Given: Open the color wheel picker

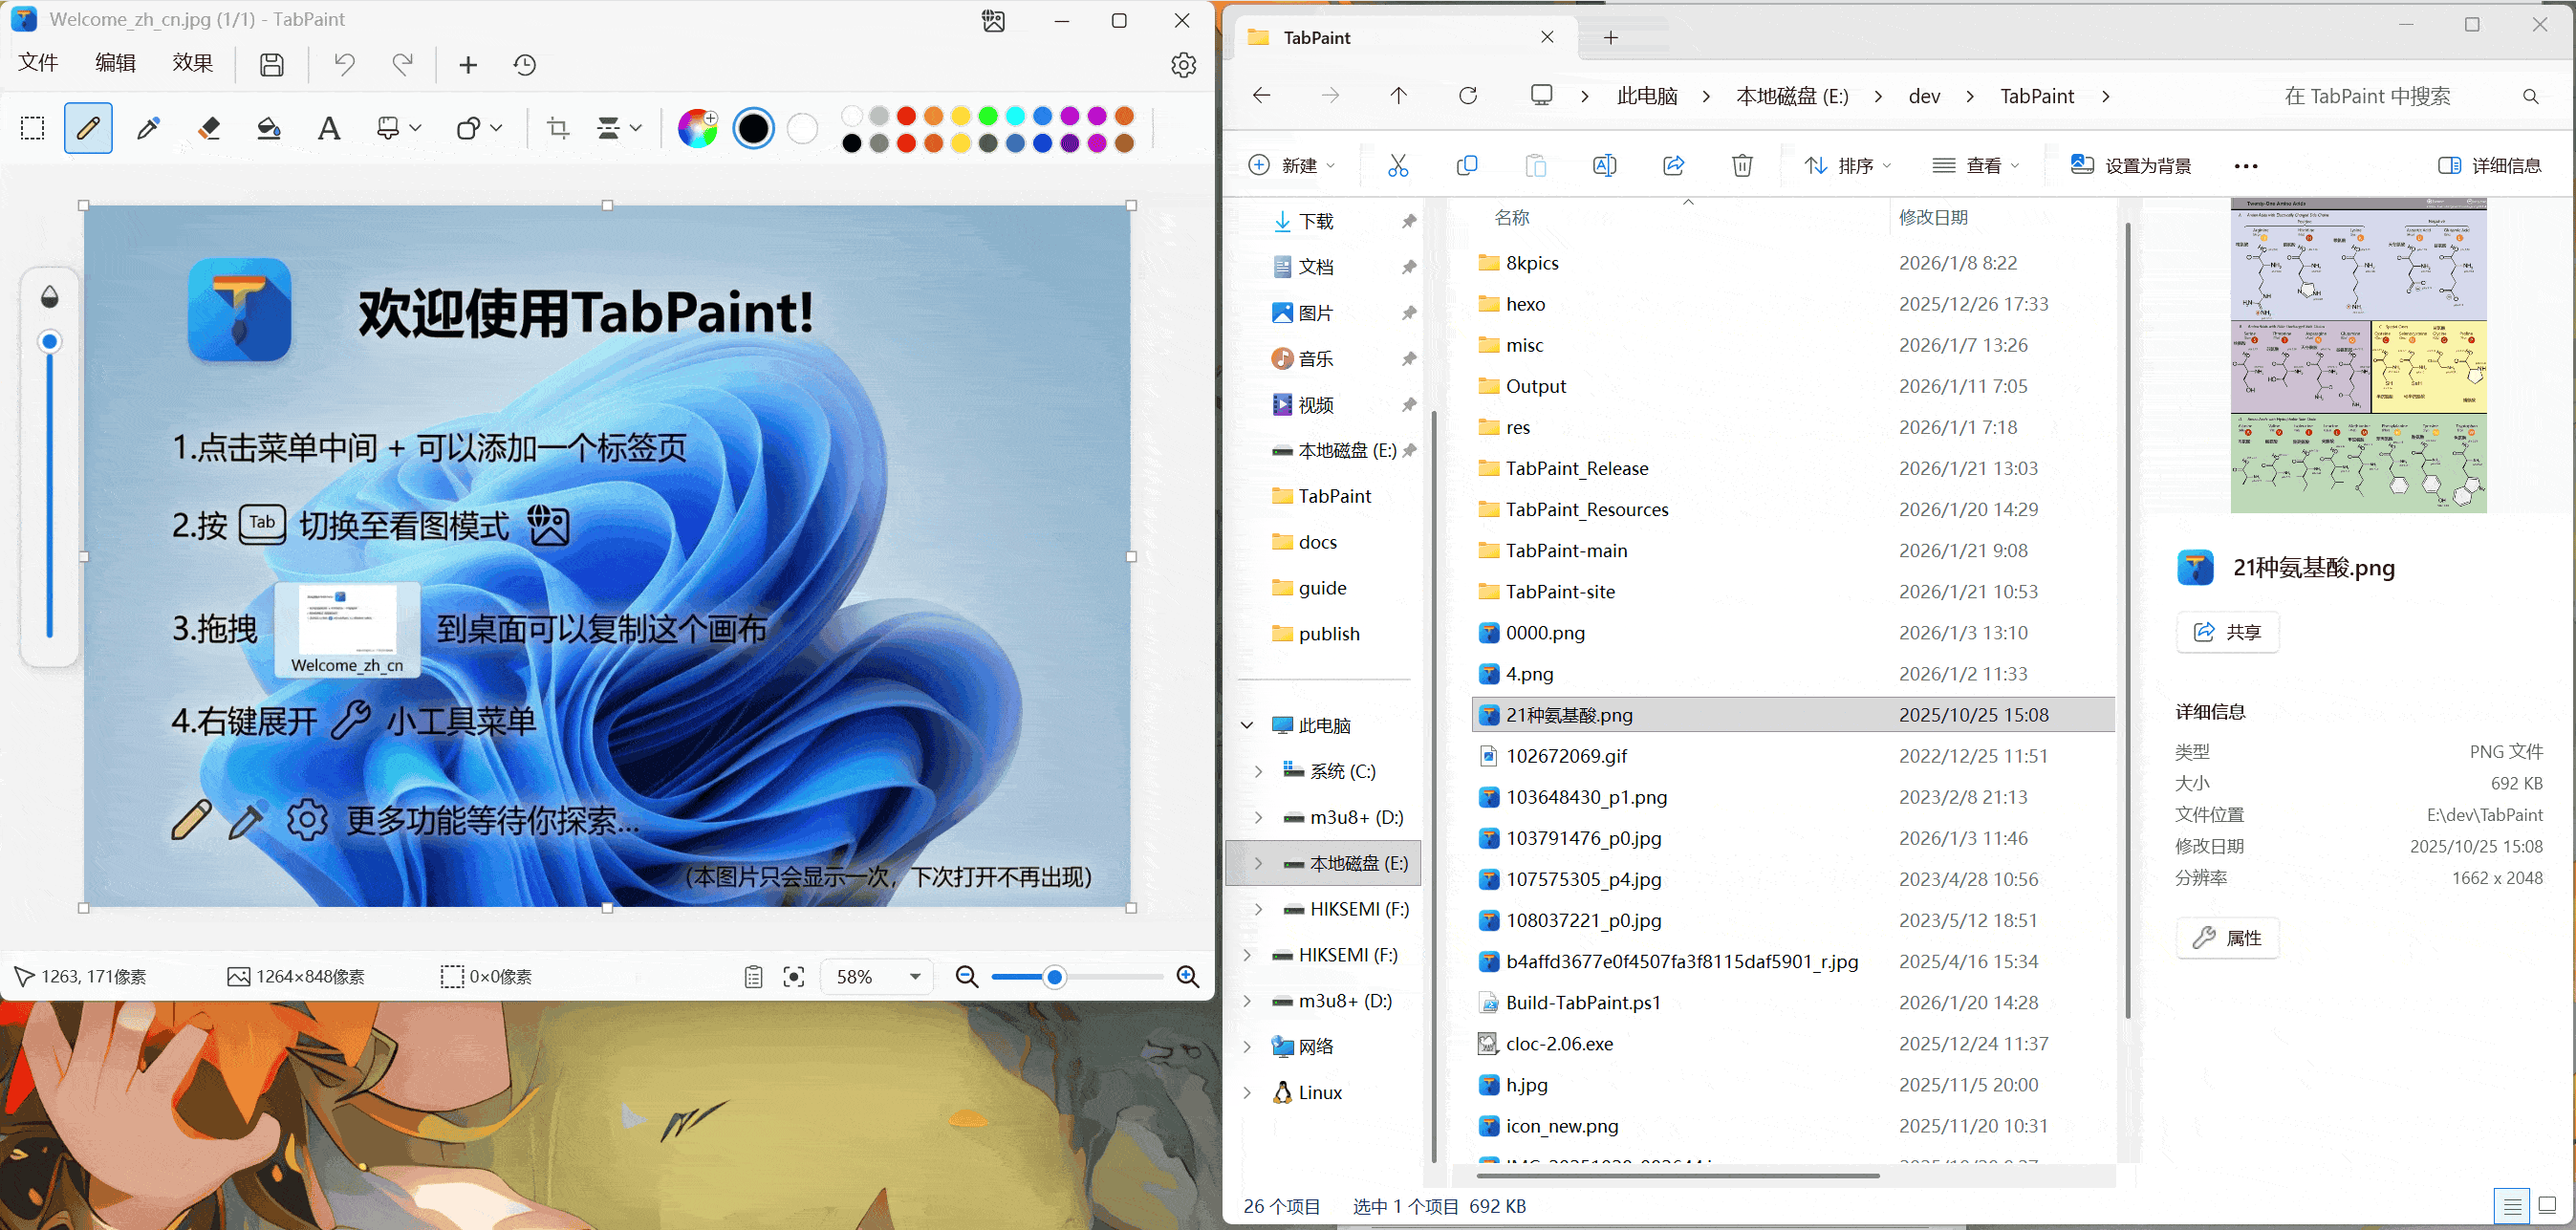Looking at the screenshot, I should (x=697, y=128).
